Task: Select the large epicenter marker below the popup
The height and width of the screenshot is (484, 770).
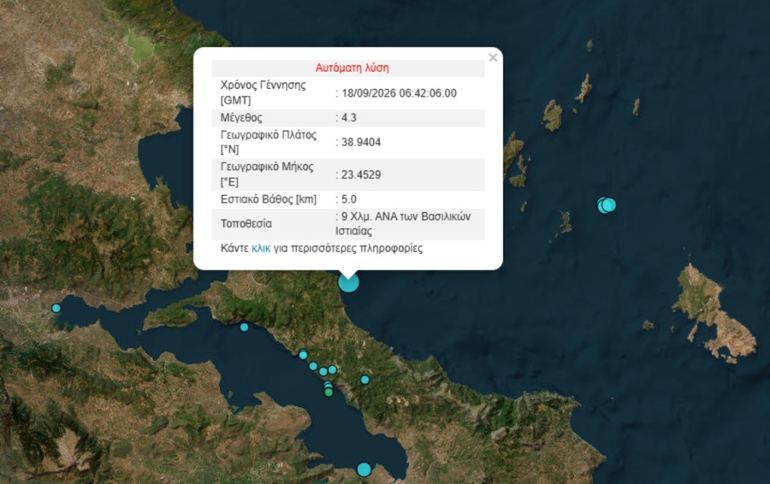Action: tap(349, 283)
